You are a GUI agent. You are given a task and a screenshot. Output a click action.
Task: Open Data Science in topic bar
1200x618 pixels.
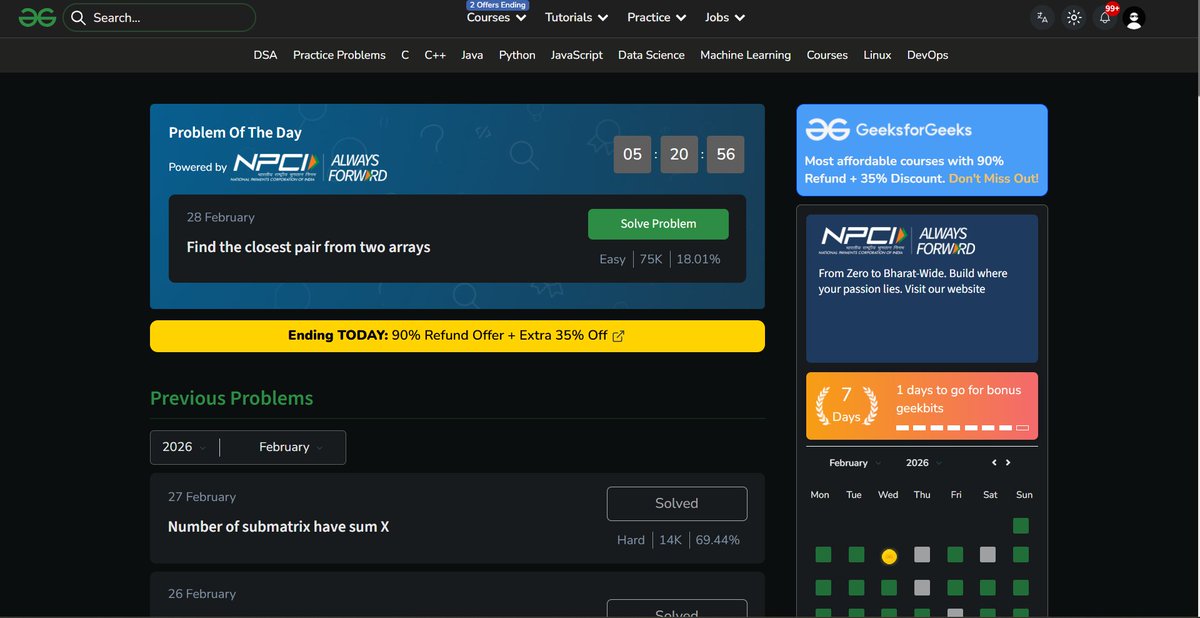pos(651,55)
